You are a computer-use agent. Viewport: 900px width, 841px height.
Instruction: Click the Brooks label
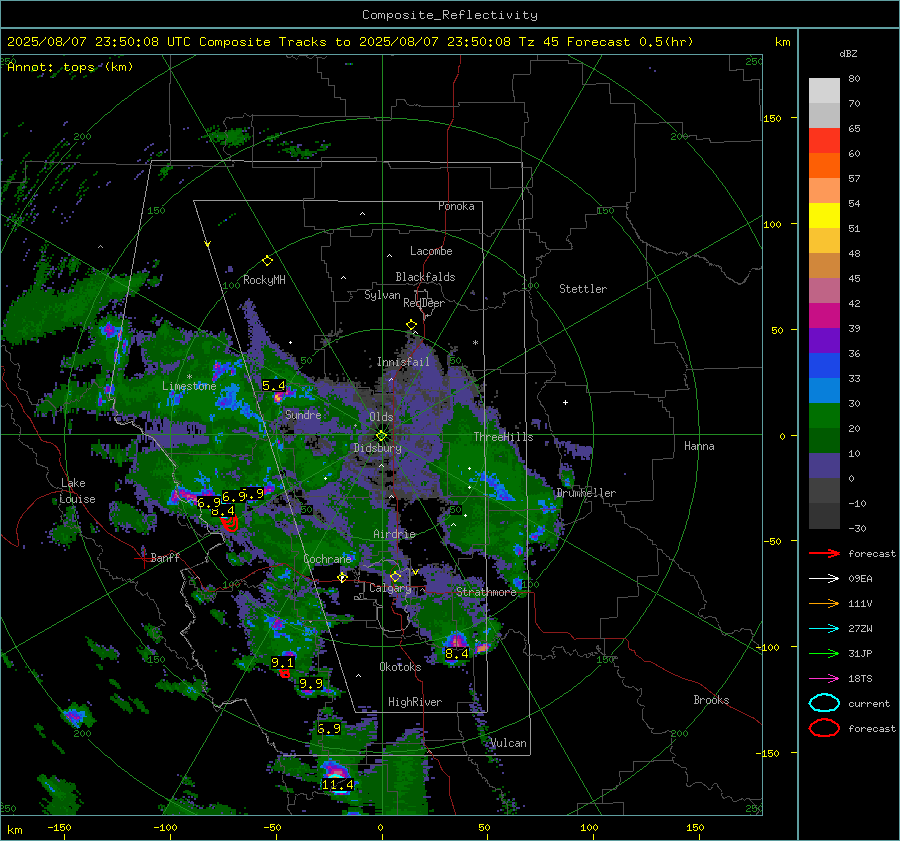711,700
